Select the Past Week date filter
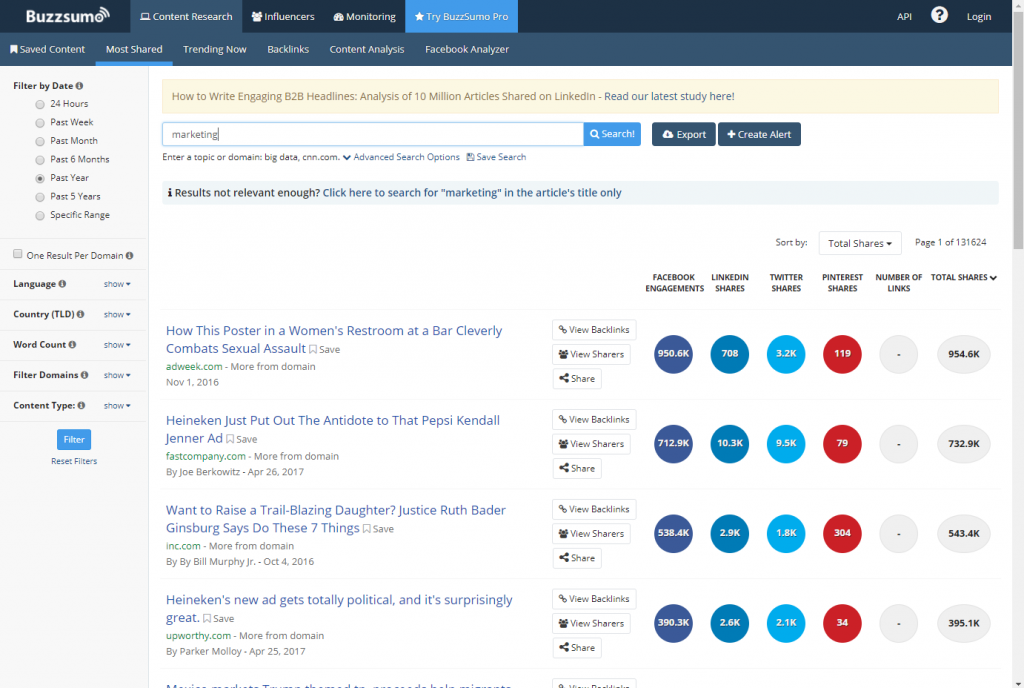The image size is (1024, 688). [x=40, y=123]
